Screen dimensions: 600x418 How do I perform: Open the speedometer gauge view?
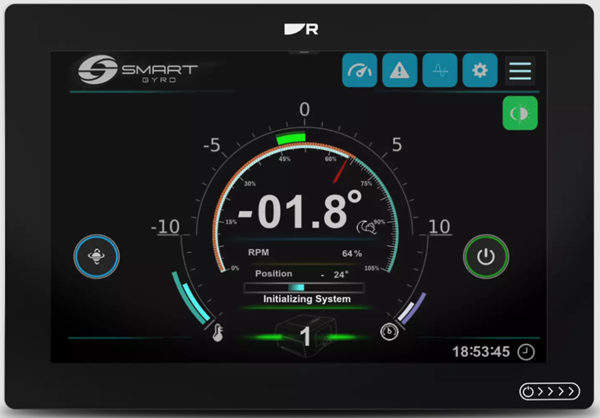[x=360, y=71]
